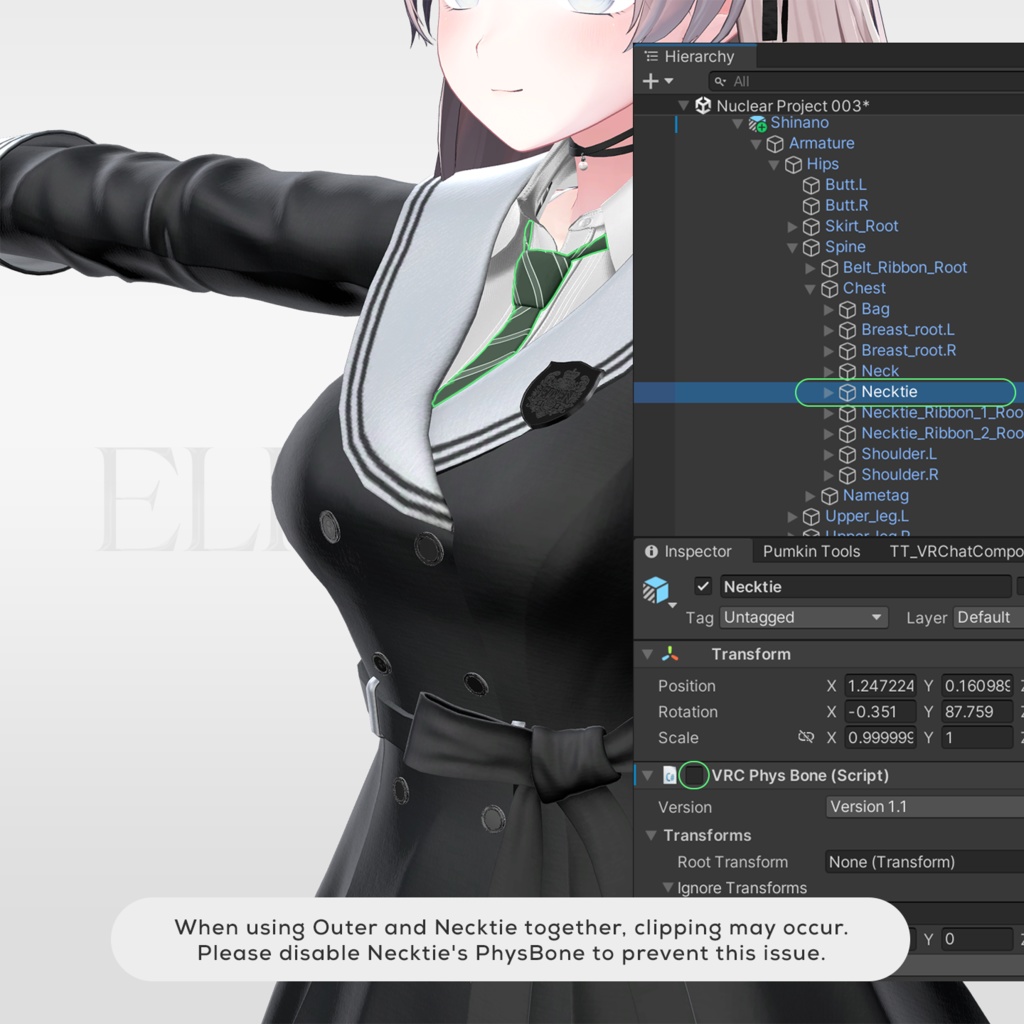Screen dimensions: 1024x1024
Task: Click the Necktie_Ribbon_2 cube icon
Action: (848, 434)
